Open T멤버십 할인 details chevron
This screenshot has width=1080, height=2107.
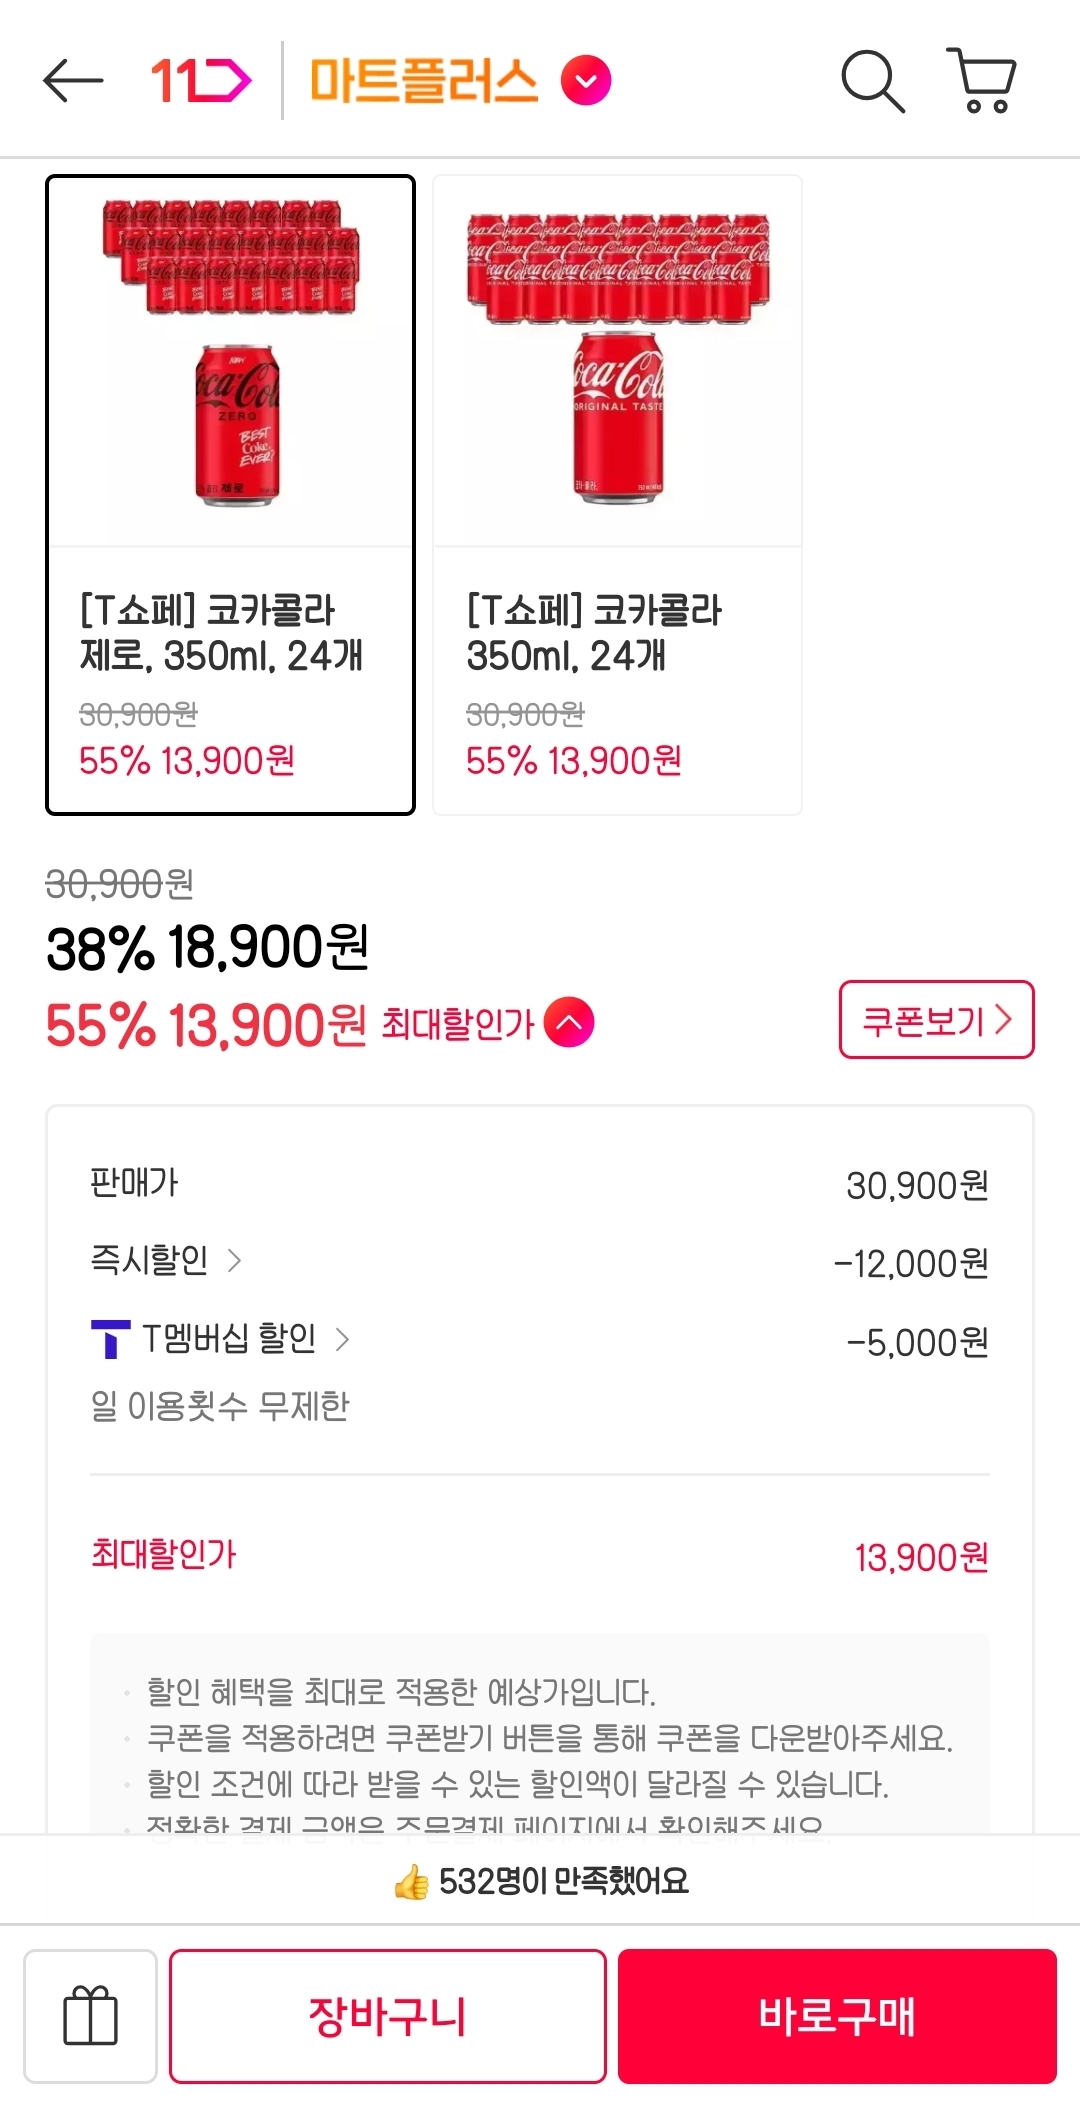coord(342,1339)
